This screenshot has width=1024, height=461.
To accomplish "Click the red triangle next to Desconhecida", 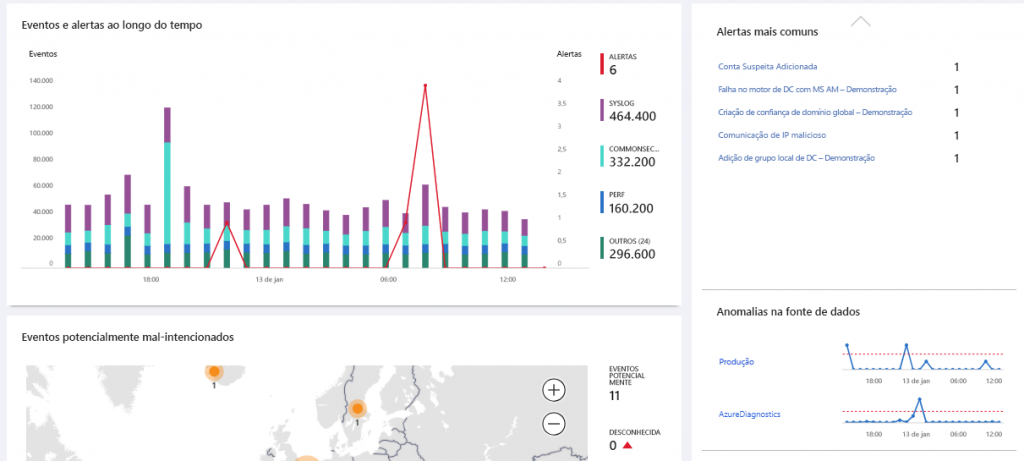I will tap(627, 446).
